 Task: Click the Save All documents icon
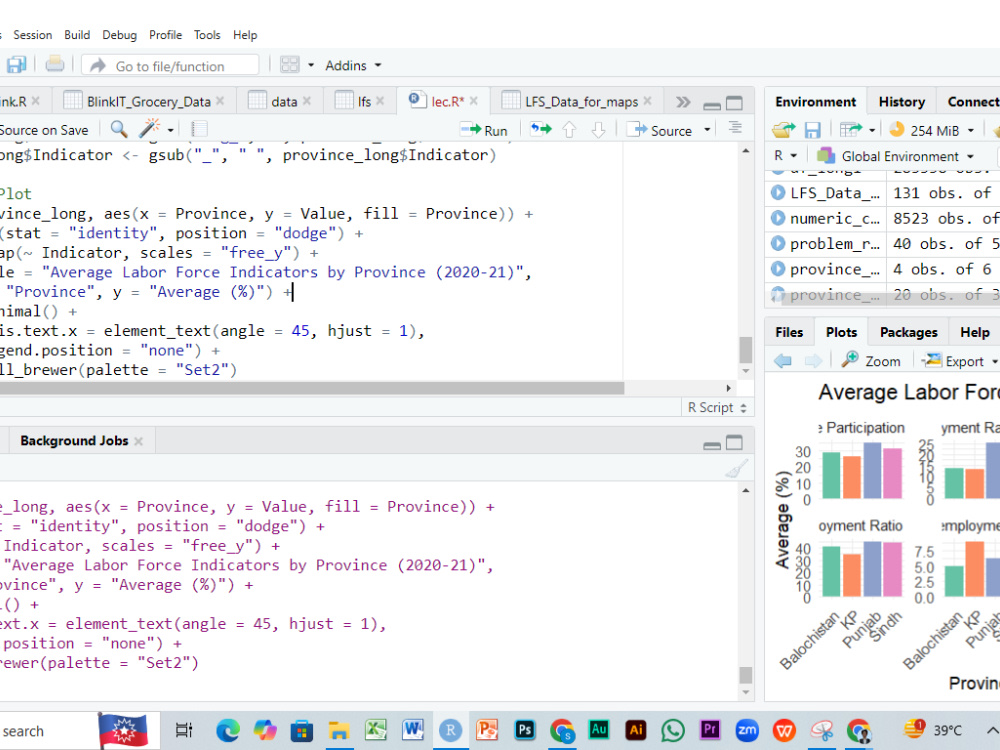click(15, 65)
